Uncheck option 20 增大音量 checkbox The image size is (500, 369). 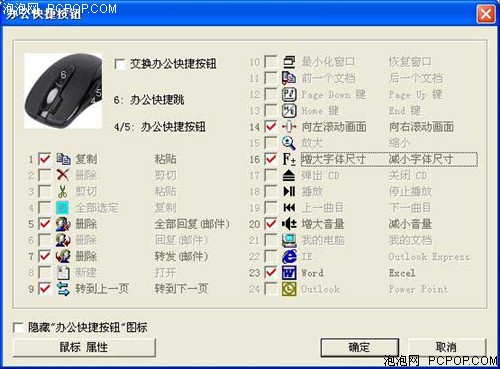[270, 224]
